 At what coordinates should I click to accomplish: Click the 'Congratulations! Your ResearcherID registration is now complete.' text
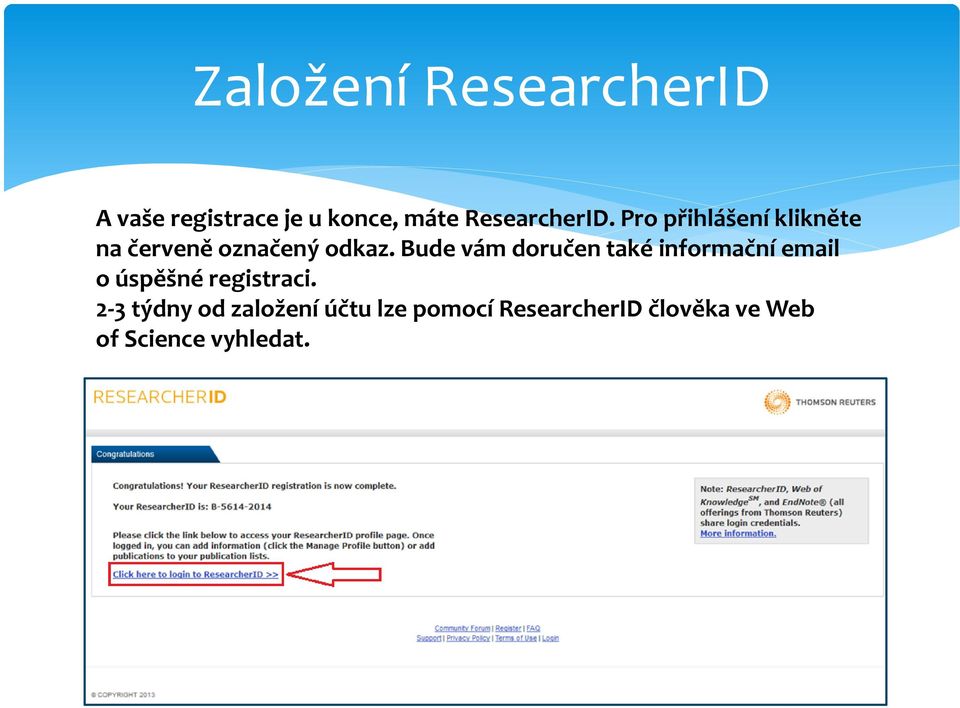[254, 486]
